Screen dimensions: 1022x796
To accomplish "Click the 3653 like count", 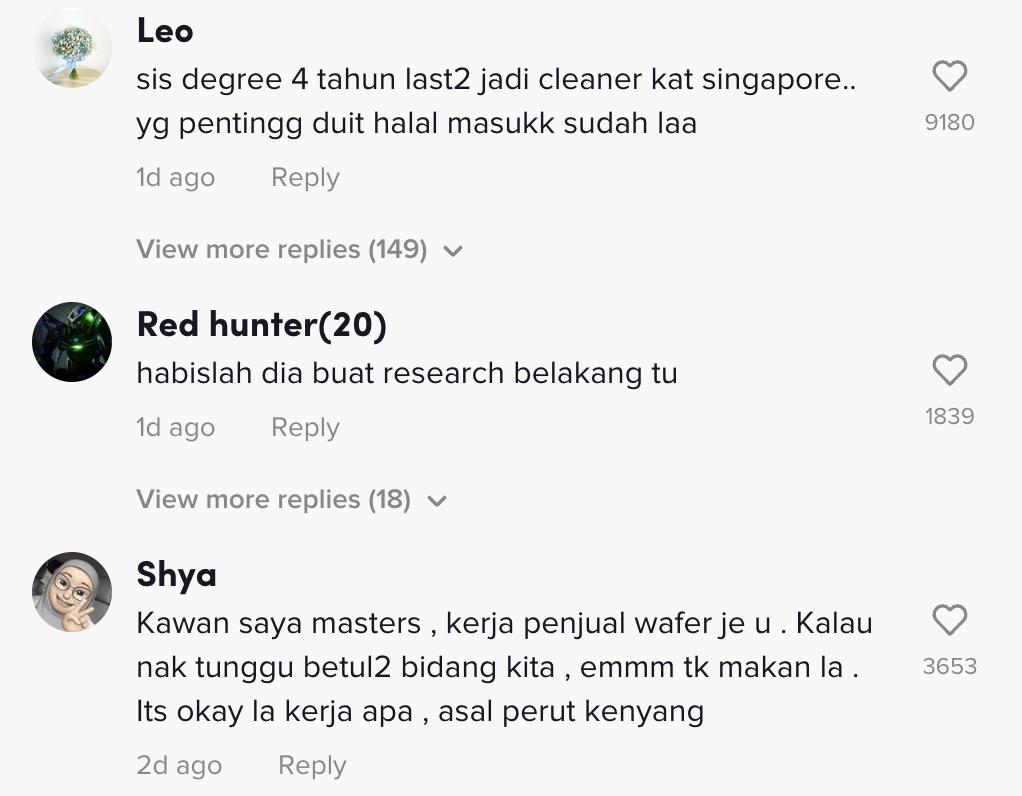I will click(x=949, y=667).
